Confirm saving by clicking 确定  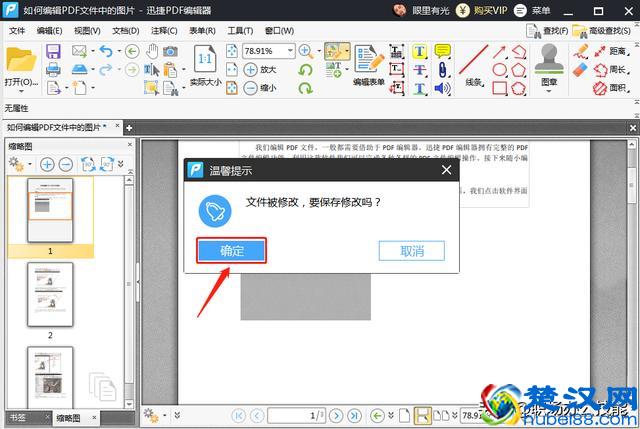(231, 251)
